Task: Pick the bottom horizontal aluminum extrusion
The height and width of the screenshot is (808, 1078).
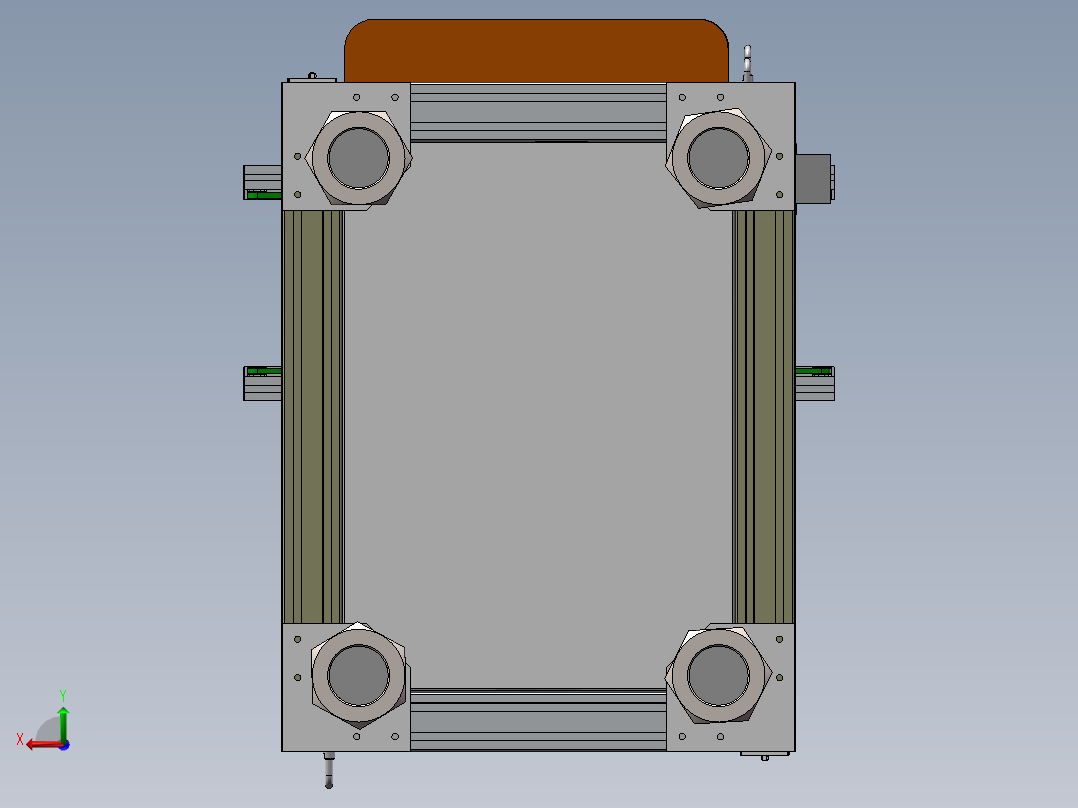Action: click(538, 720)
